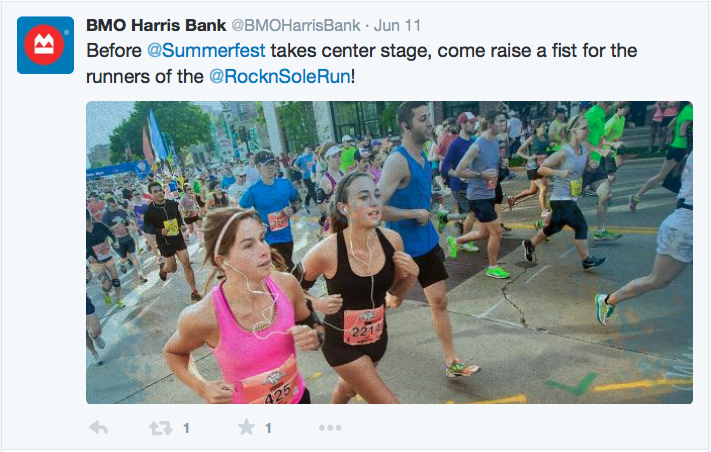Viewport: 711px width, 452px height.
Task: Open the Jun 11 timestamp permalink
Action: coord(397,25)
